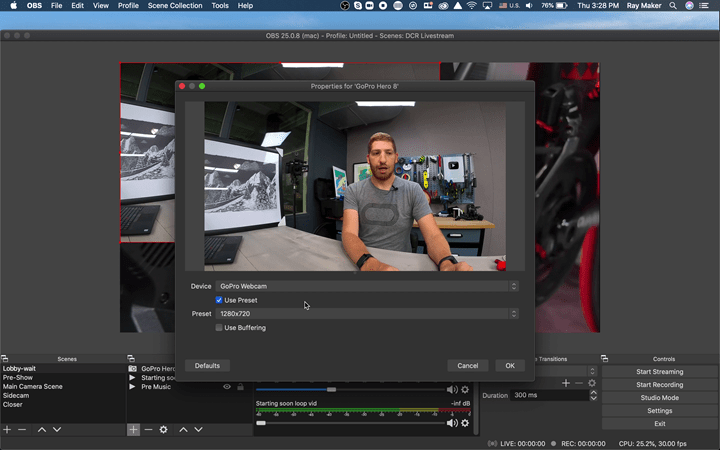Click the OBS status icon in the macOS menu bar
The height and width of the screenshot is (450, 720).
coord(345,6)
